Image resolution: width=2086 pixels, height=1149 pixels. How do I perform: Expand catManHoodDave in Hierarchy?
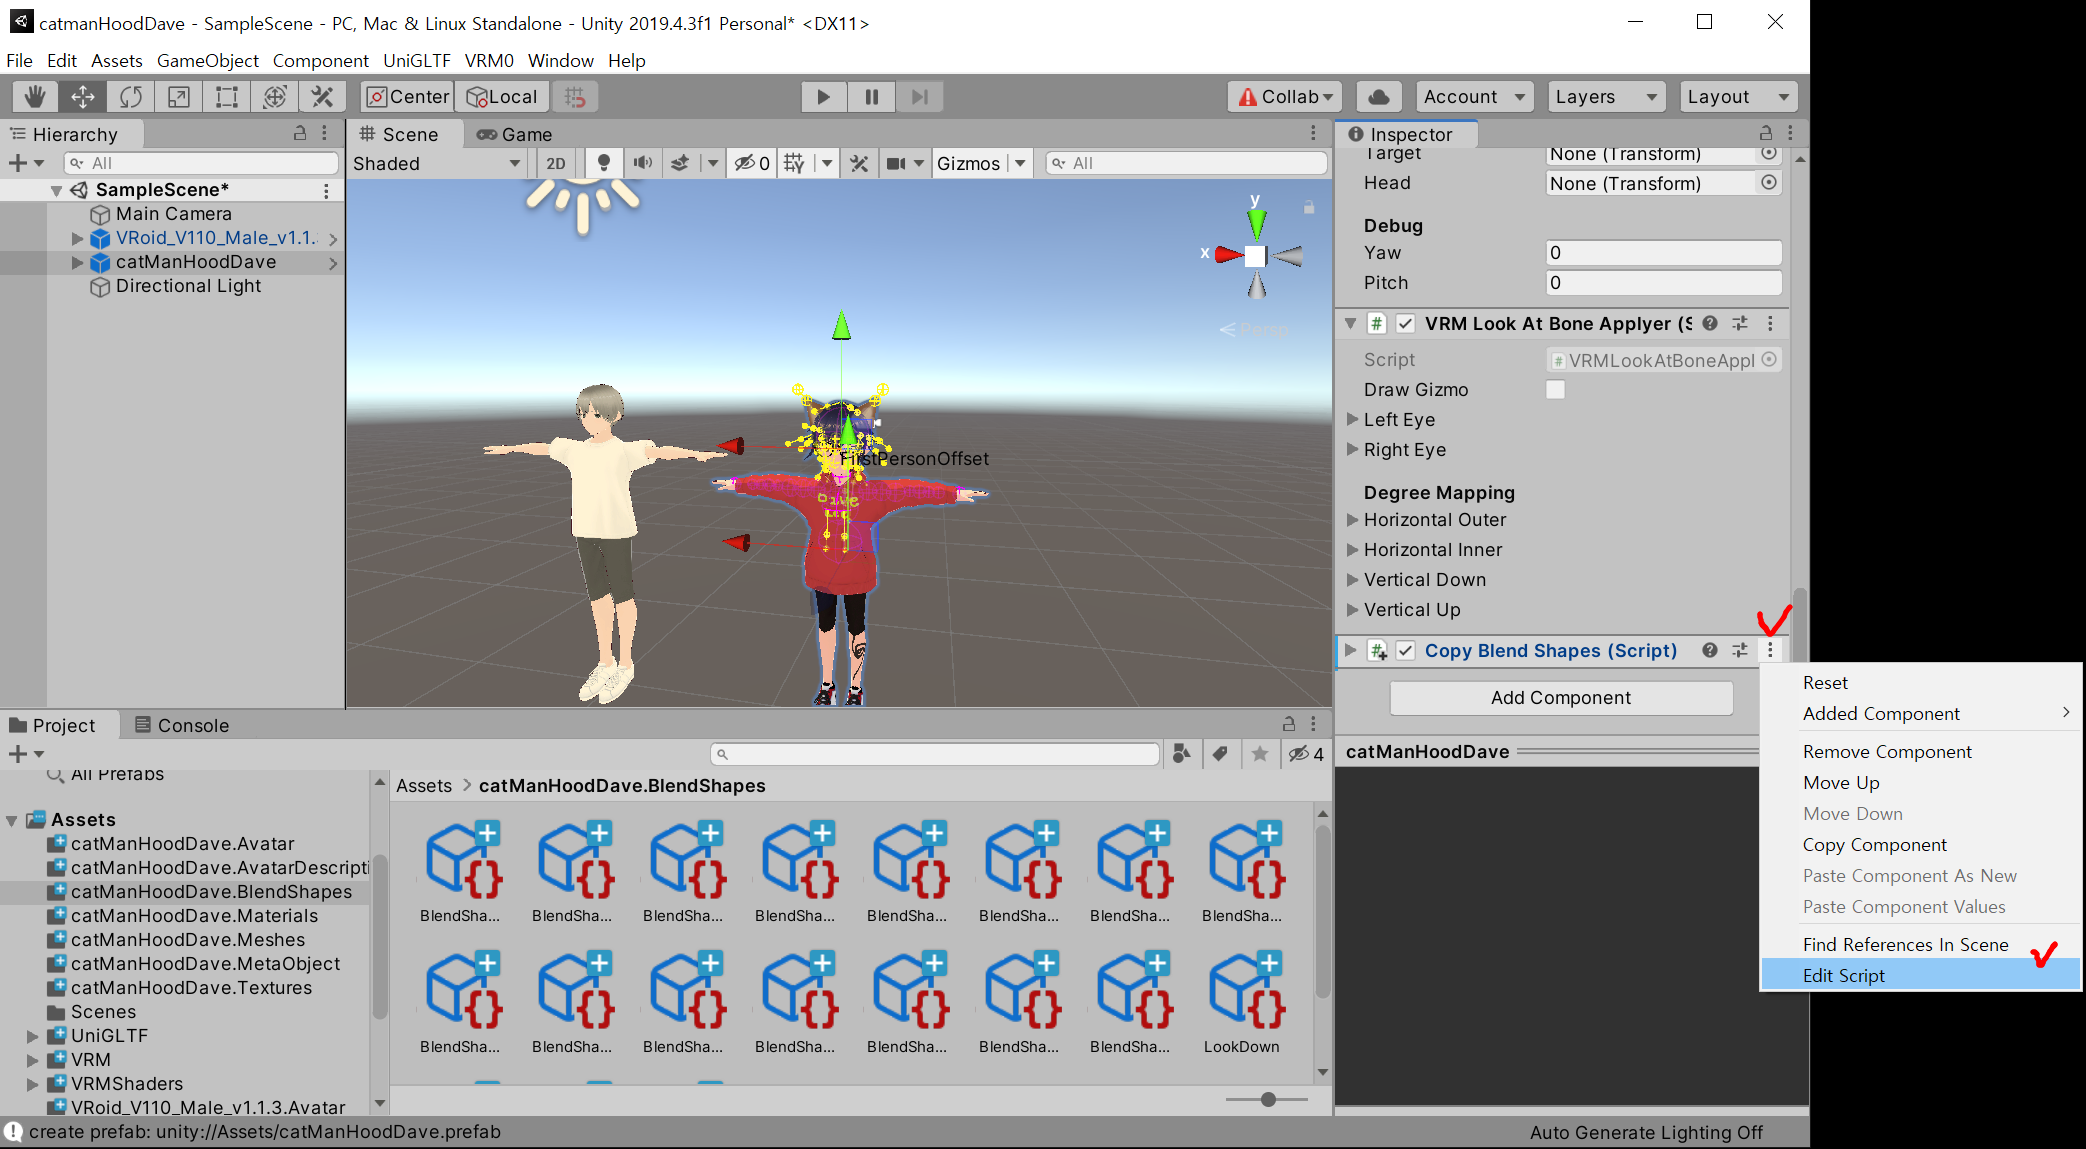tap(77, 262)
